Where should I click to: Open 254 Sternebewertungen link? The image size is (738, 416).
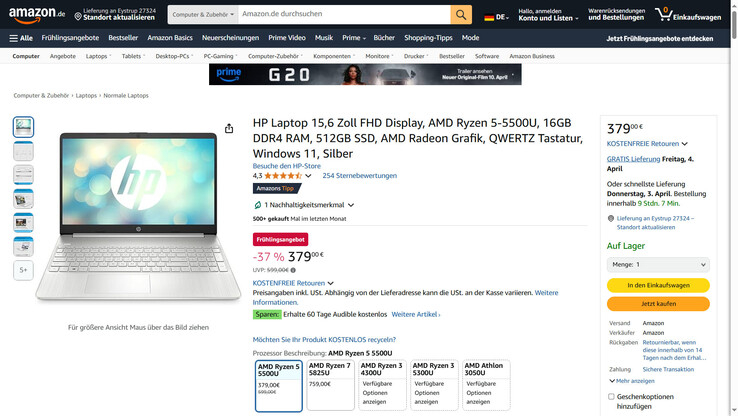[360, 176]
